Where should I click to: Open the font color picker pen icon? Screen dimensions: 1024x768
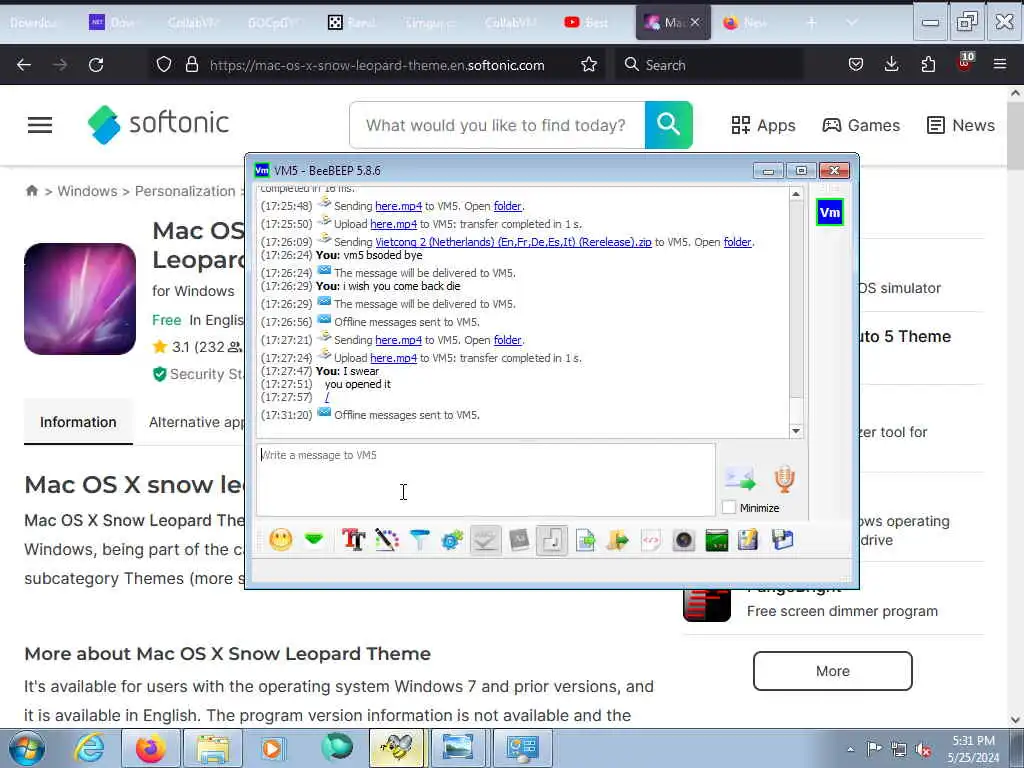(387, 540)
